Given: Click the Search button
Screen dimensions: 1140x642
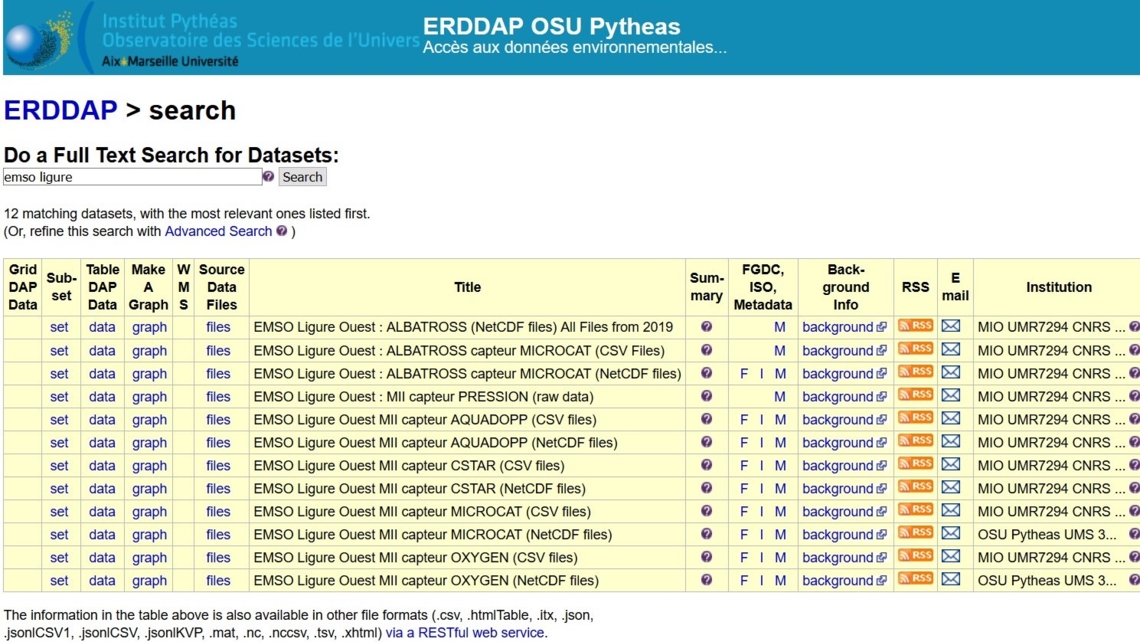Looking at the screenshot, I should point(302,177).
